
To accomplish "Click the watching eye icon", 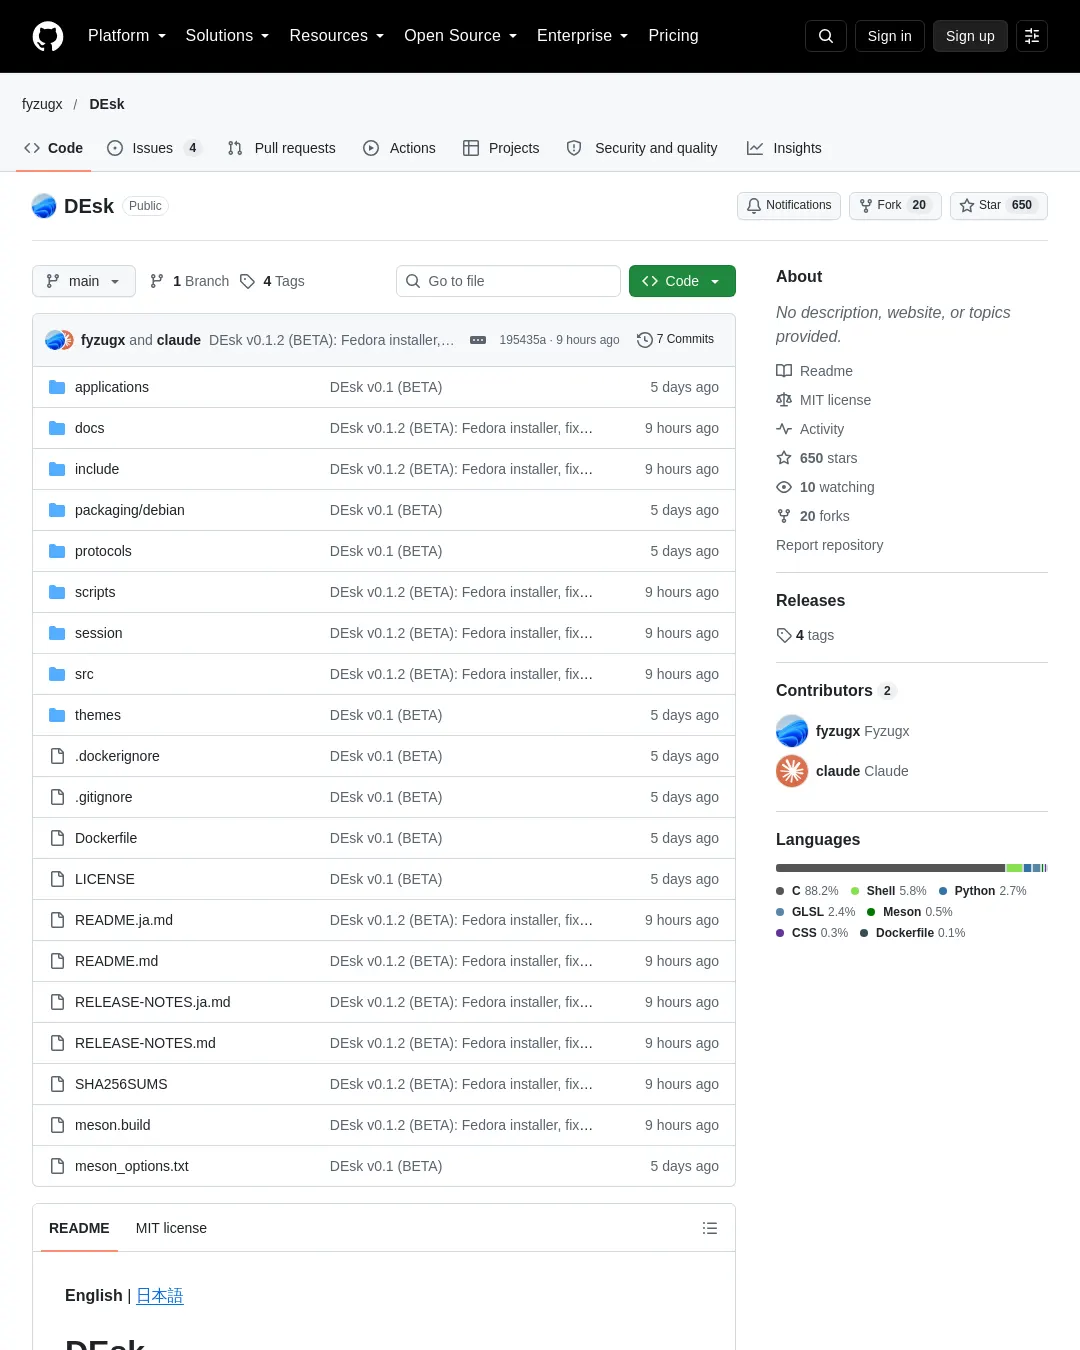I will pos(784,487).
